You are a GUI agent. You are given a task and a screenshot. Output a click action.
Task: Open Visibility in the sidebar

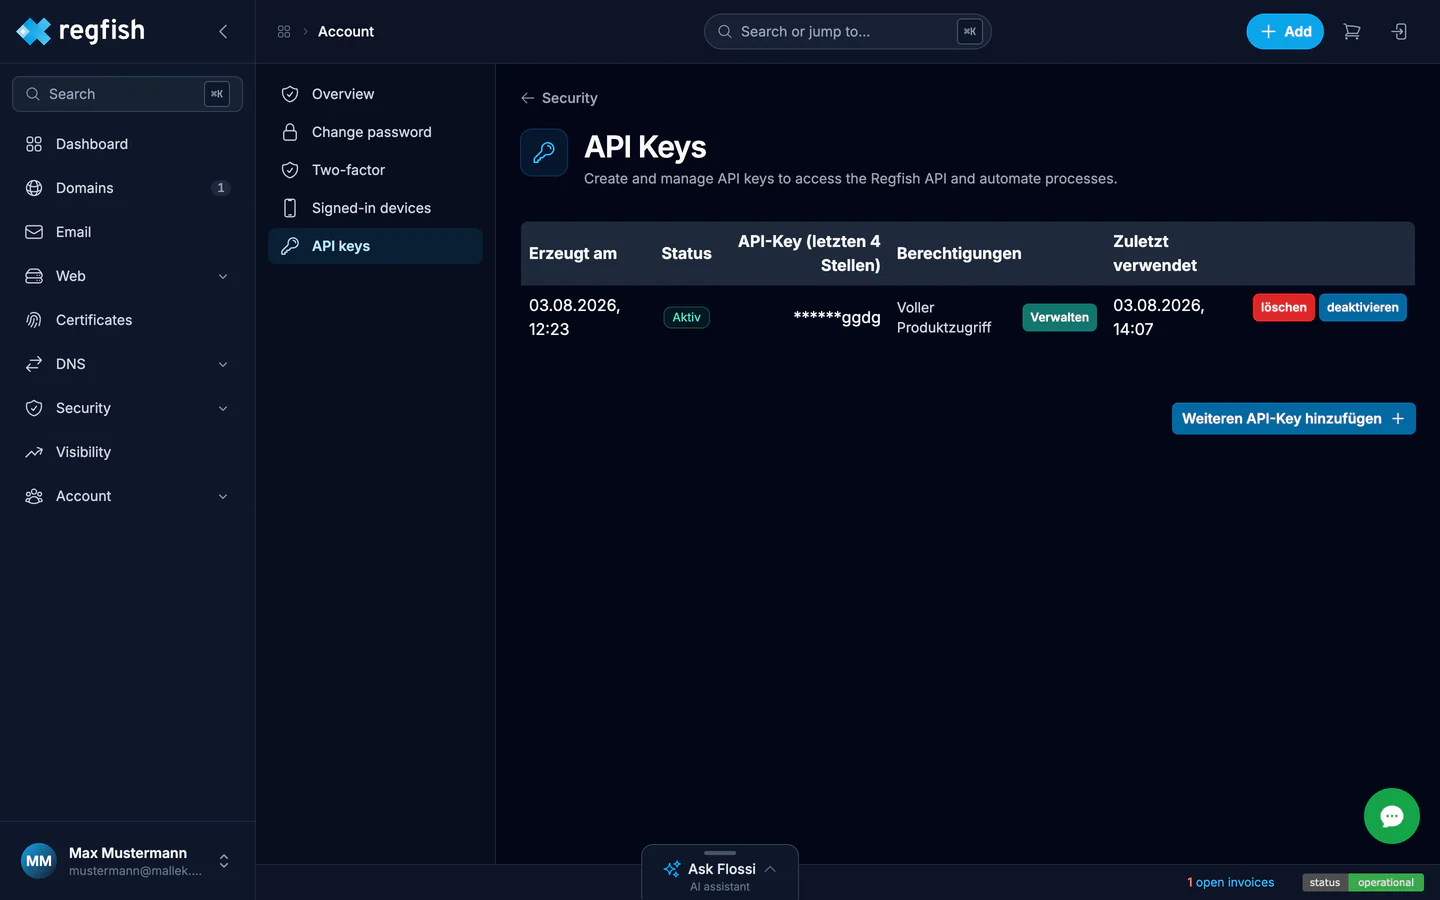127,452
